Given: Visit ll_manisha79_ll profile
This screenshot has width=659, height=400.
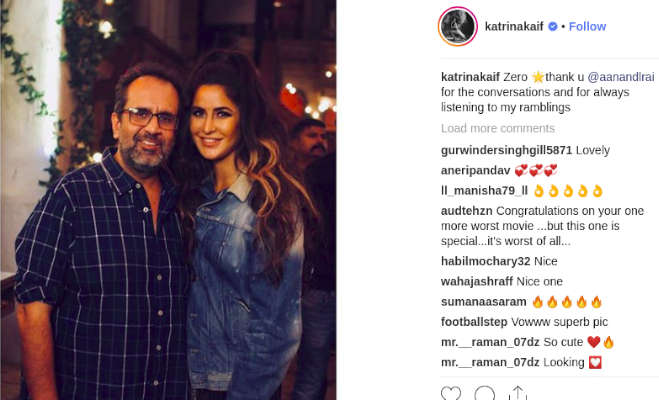Looking at the screenshot, I should [x=484, y=190].
